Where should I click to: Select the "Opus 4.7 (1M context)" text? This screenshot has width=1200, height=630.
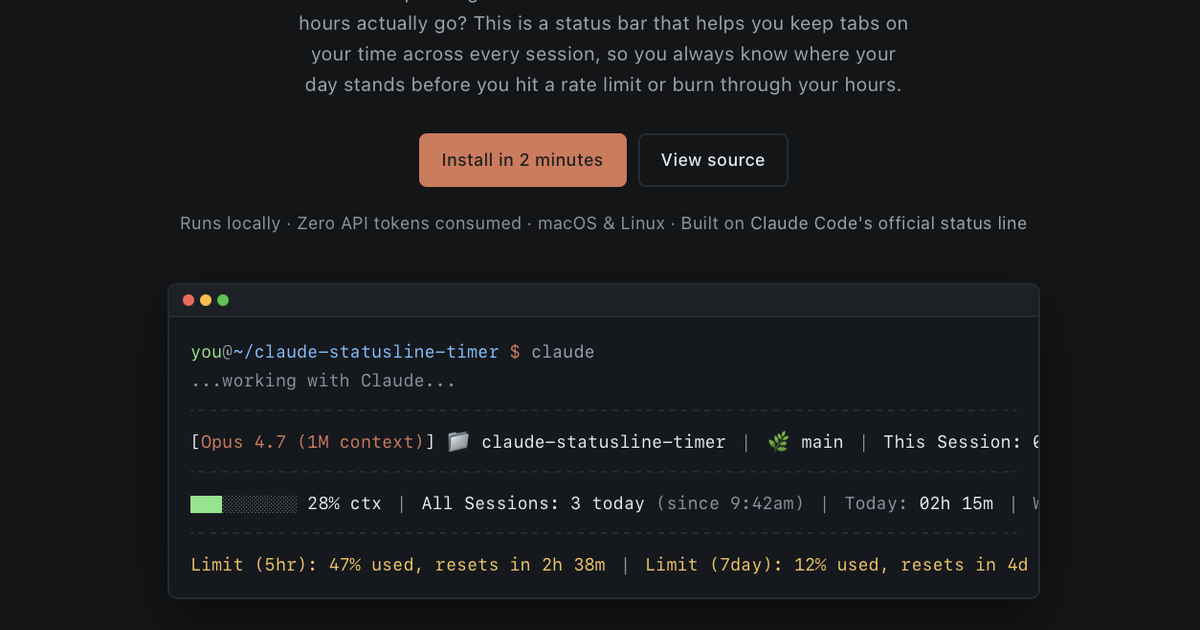point(312,442)
